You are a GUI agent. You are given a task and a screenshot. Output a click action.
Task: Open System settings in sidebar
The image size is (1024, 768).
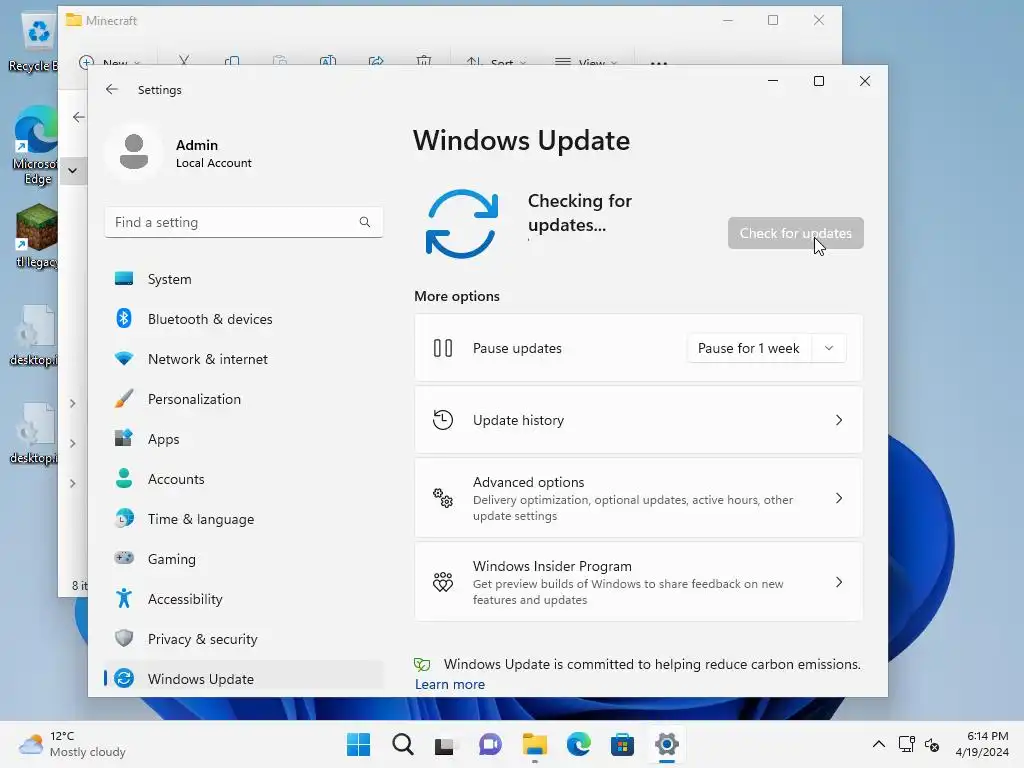(x=243, y=279)
